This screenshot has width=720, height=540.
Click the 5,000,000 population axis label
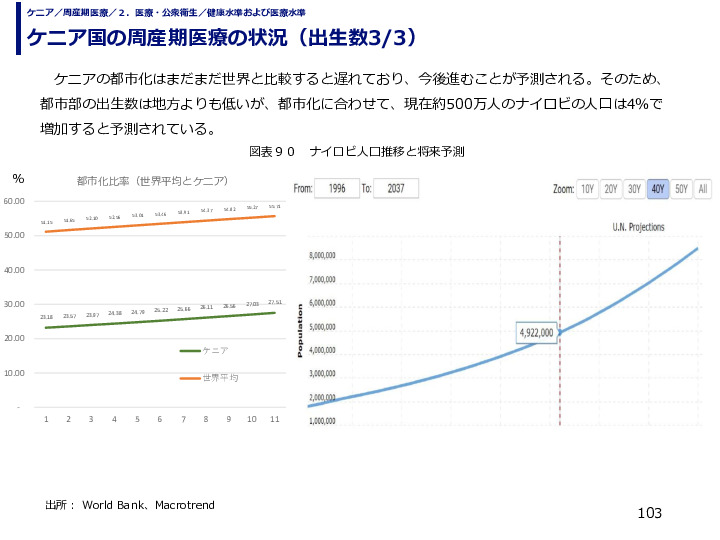point(322,326)
